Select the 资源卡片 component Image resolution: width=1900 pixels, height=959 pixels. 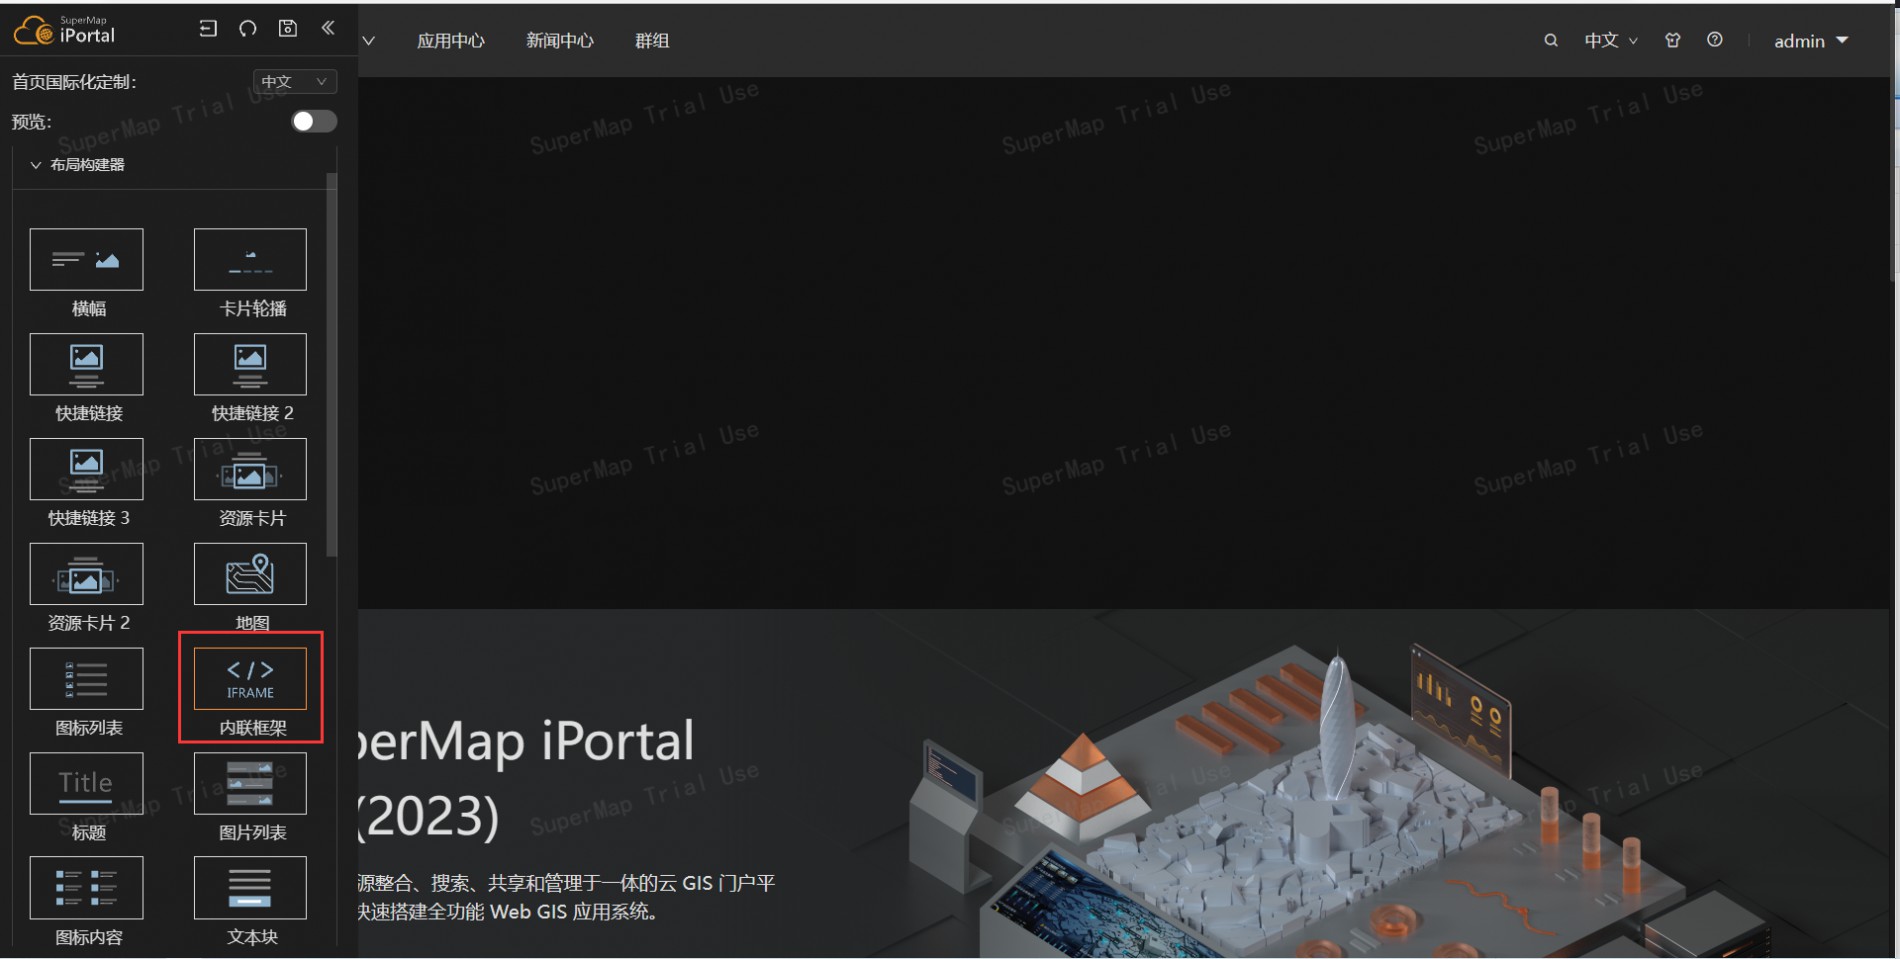pos(251,483)
